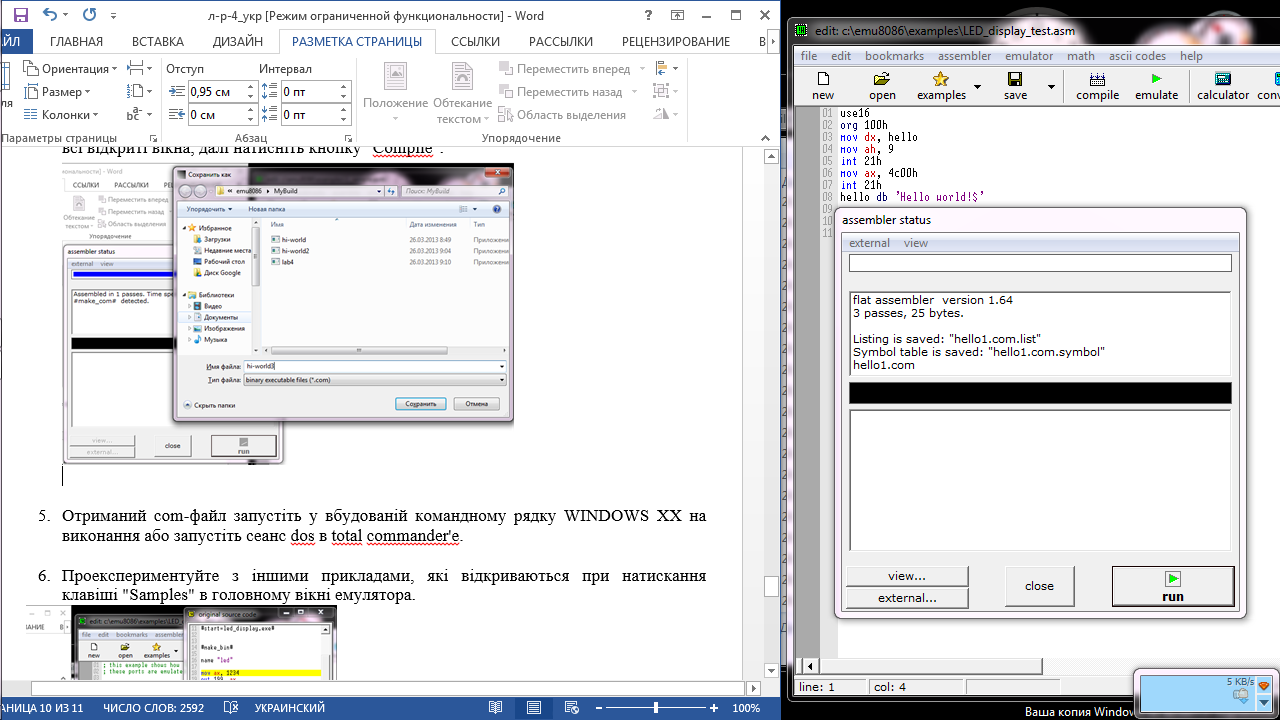Open Word Help question mark icon
Viewport: 1280px width, 720px height.
click(650, 16)
